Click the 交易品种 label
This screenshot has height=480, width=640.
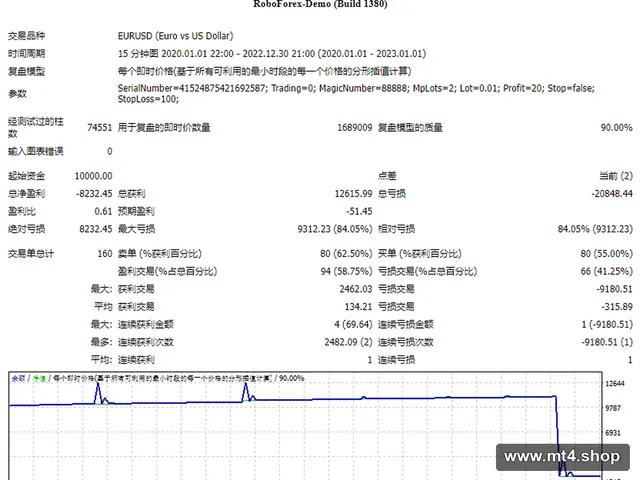point(27,36)
